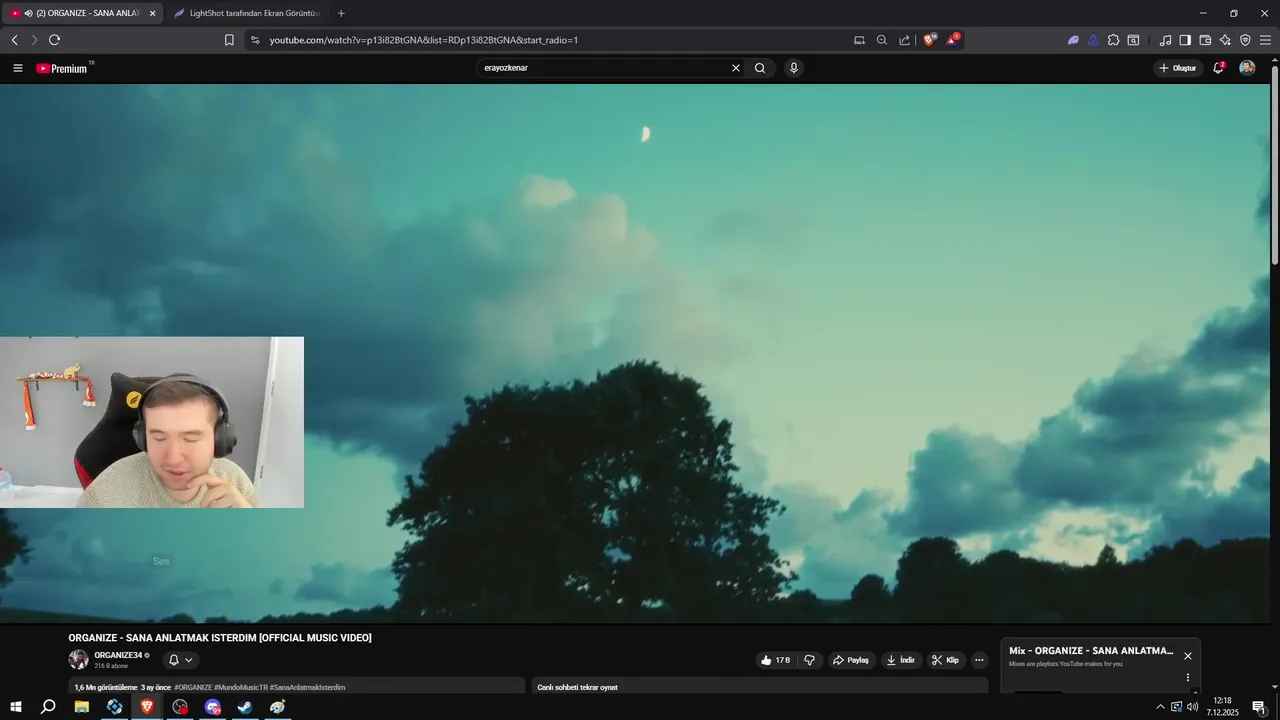Click the Klip clip button

[x=945, y=660]
